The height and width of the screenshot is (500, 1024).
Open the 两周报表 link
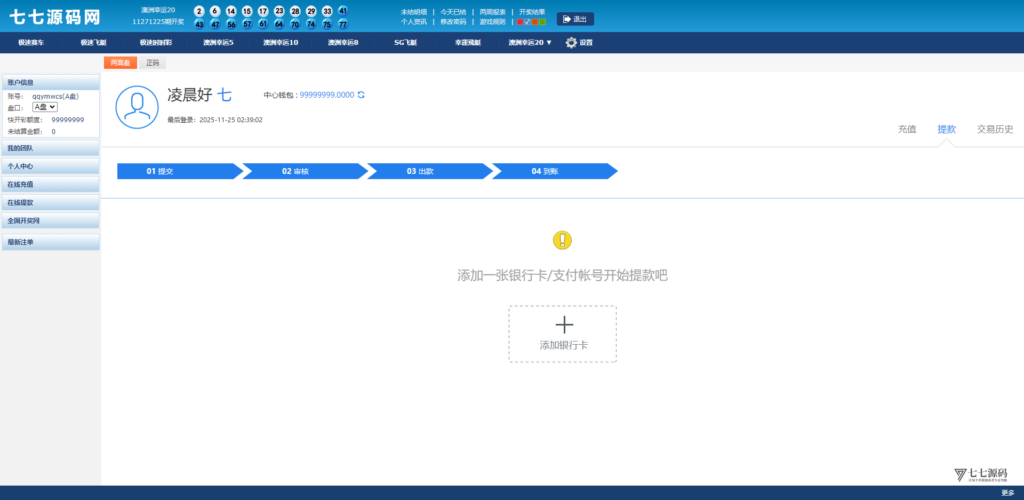tap(492, 12)
